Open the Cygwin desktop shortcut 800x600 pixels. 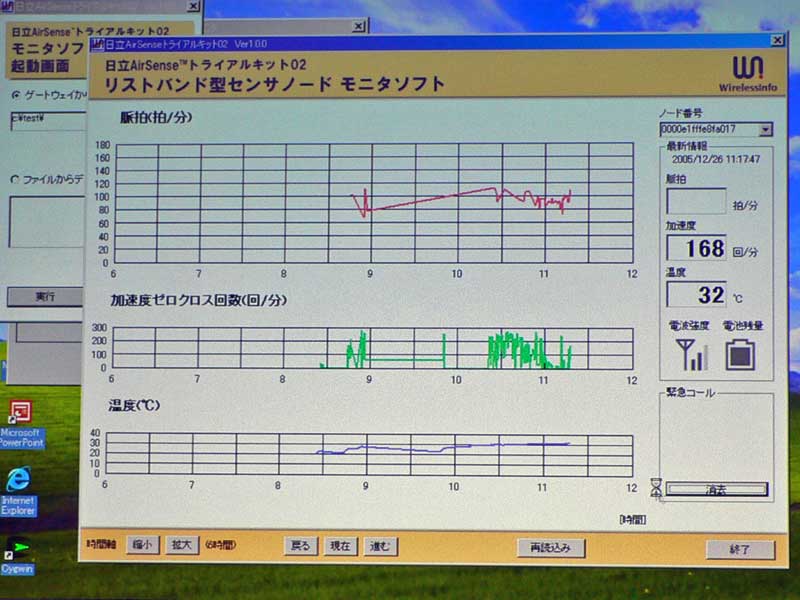[17, 557]
